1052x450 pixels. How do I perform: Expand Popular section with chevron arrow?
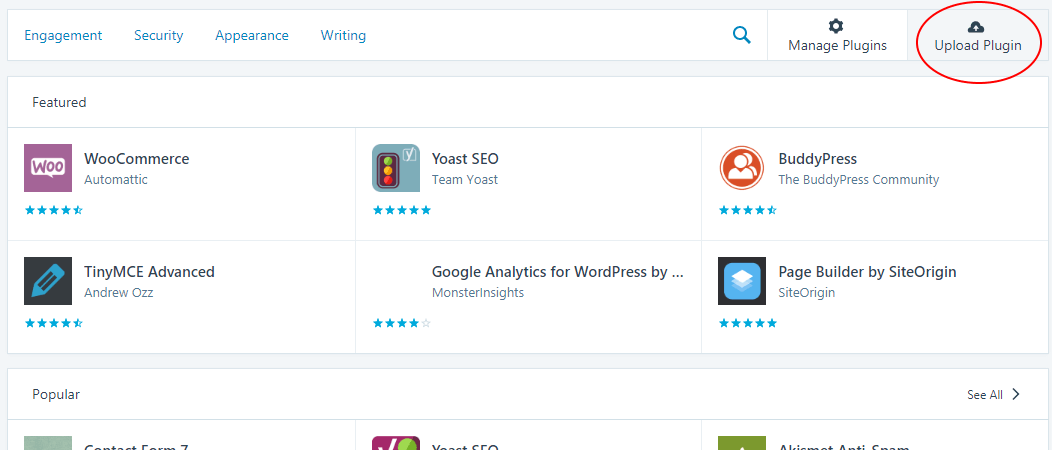click(1016, 394)
